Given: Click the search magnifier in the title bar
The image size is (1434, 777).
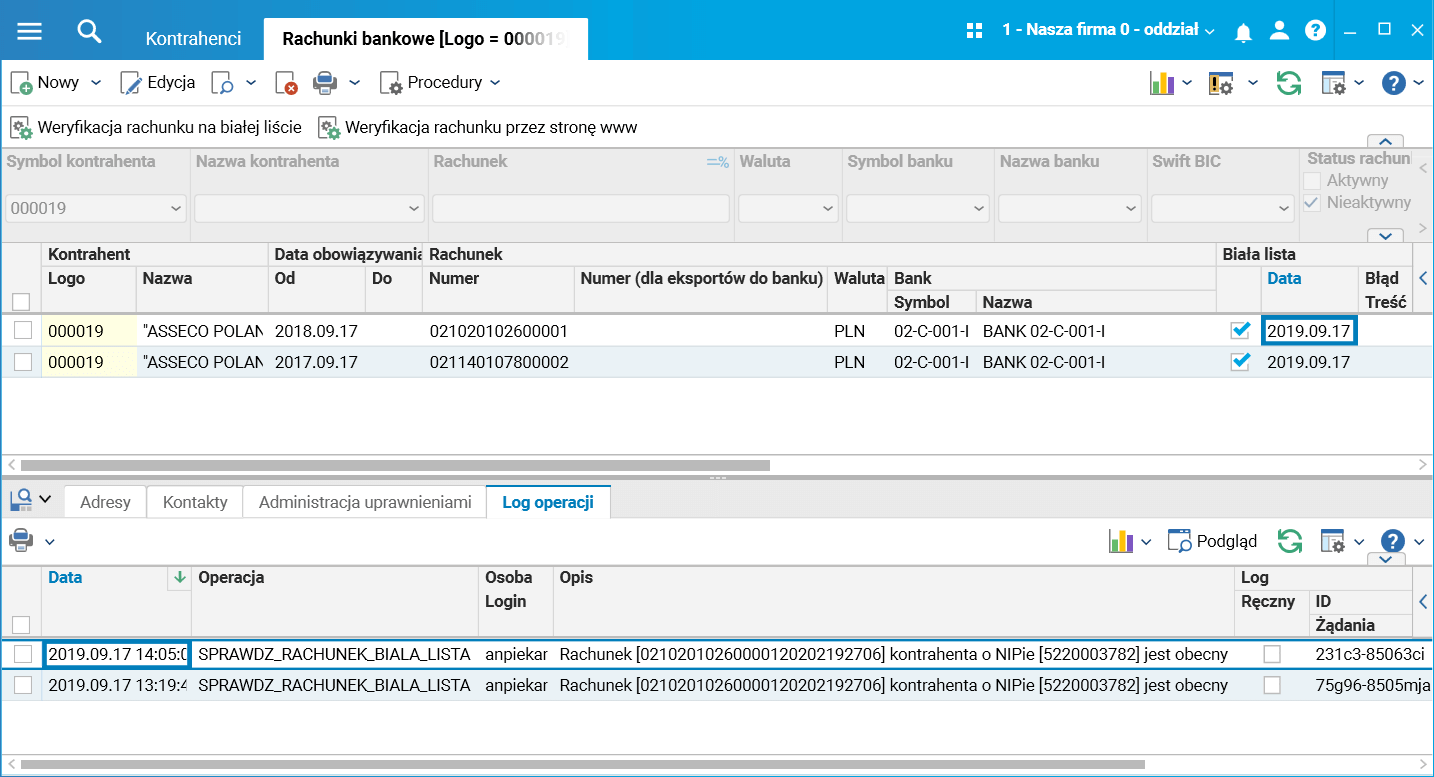Looking at the screenshot, I should [x=90, y=31].
